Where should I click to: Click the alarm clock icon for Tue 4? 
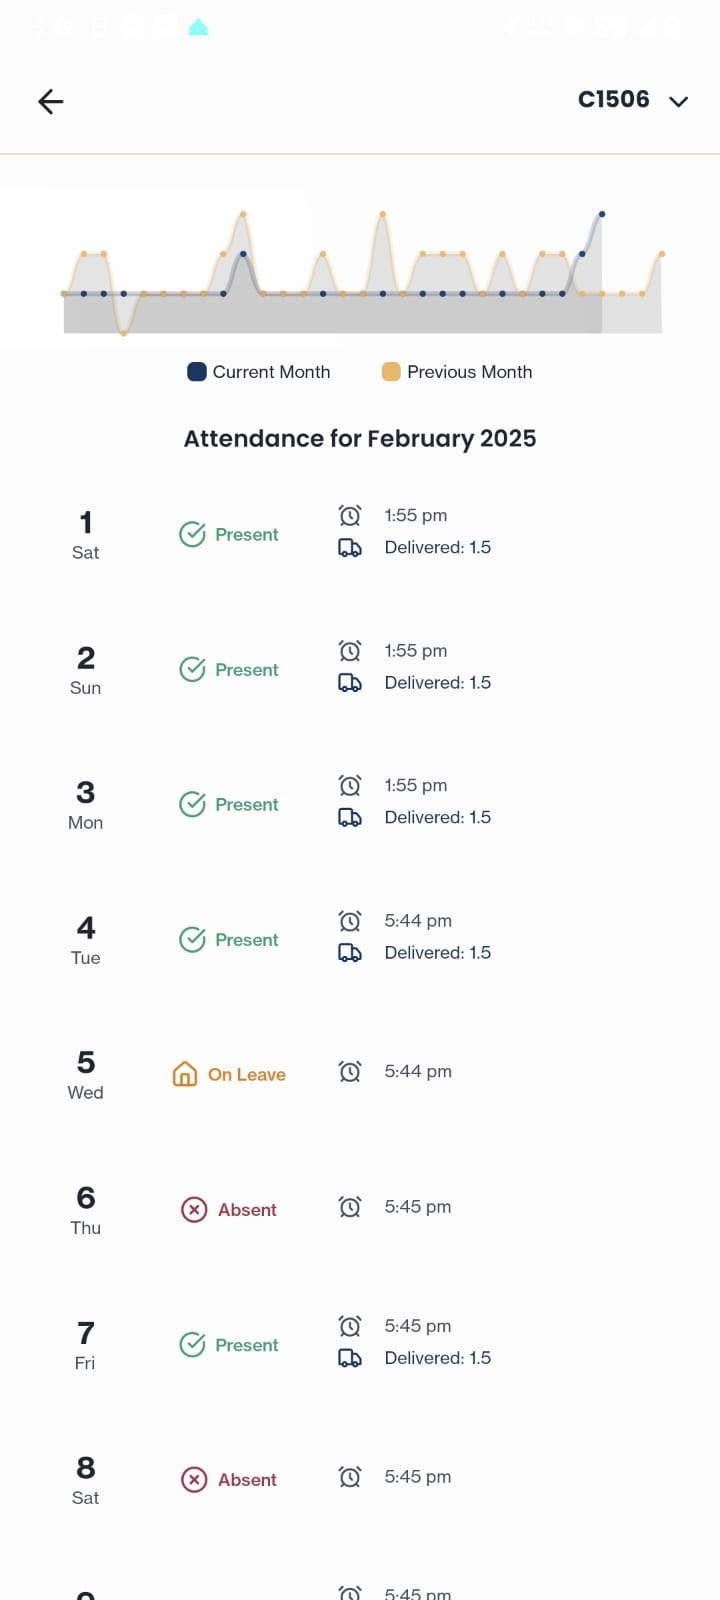pos(350,921)
